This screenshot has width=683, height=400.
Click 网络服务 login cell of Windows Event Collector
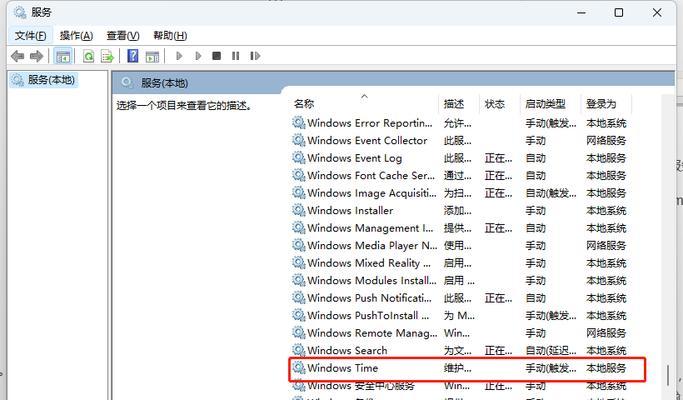(x=606, y=141)
